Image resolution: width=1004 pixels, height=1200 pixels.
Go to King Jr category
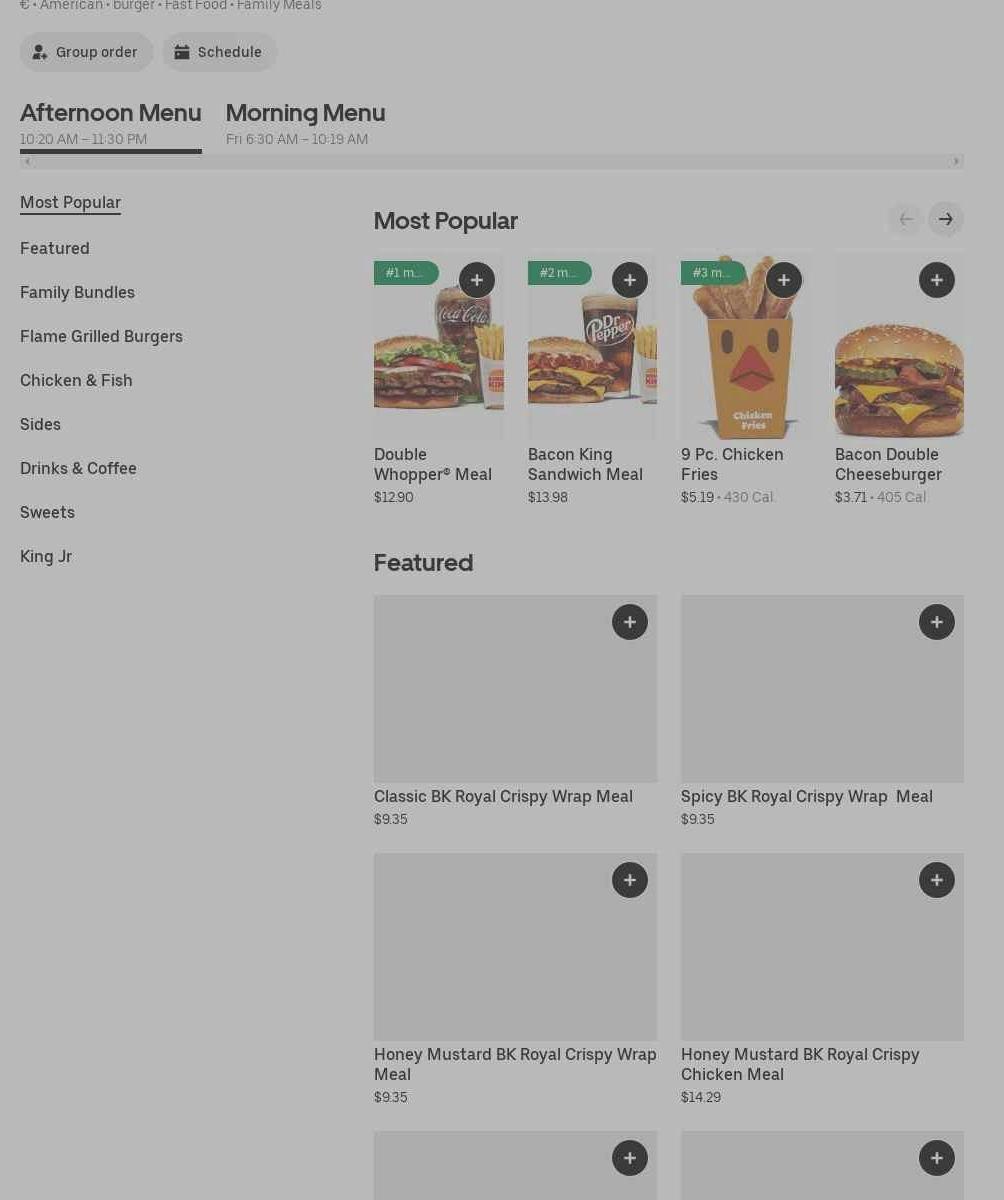[46, 556]
